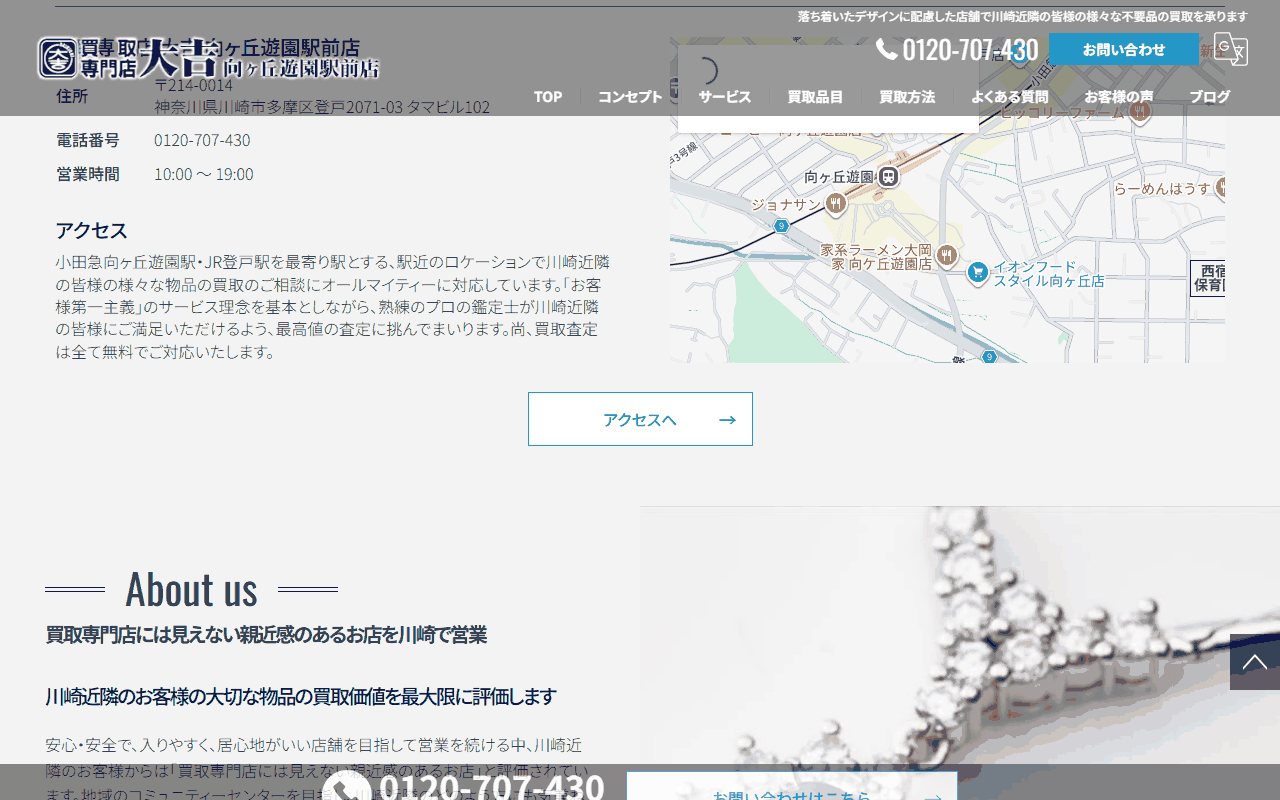
Task: Click the アクセス heading
Action: tap(92, 230)
